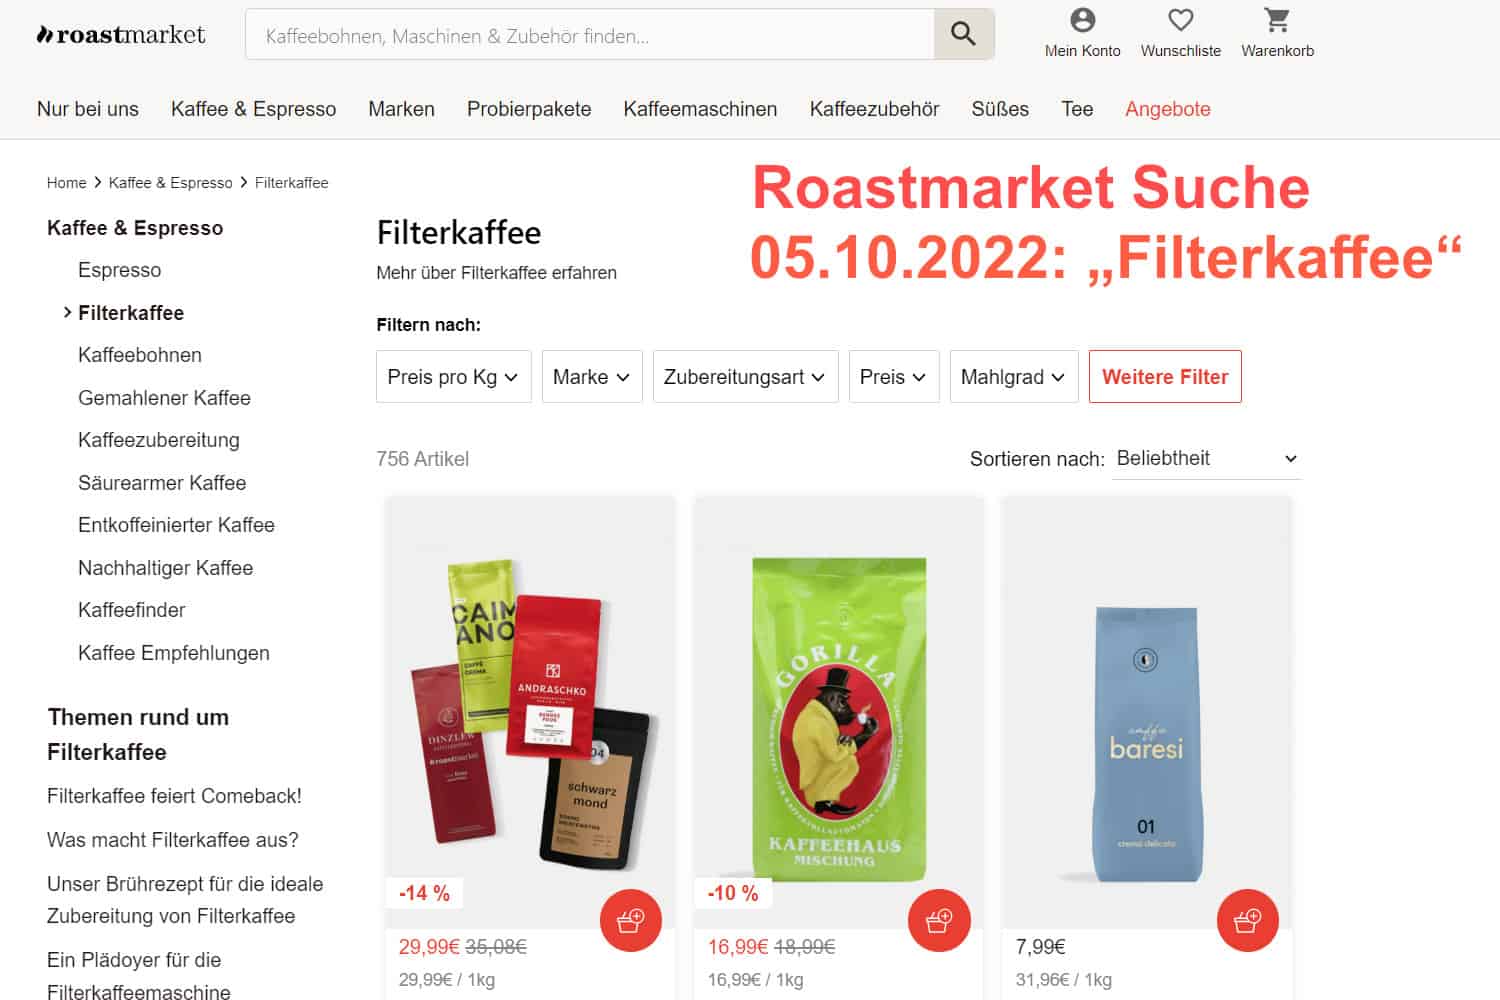
Task: Expand the Marke filter dropdown
Action: tap(592, 377)
